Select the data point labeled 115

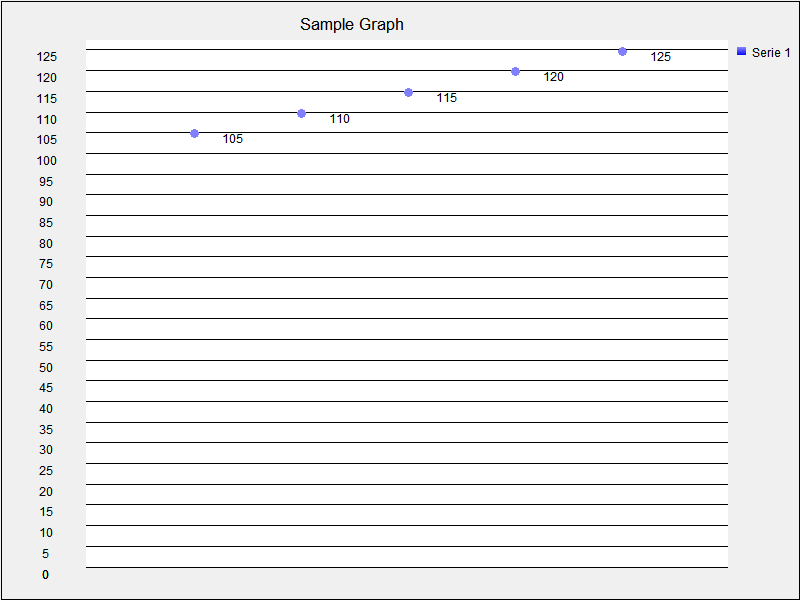(407, 92)
